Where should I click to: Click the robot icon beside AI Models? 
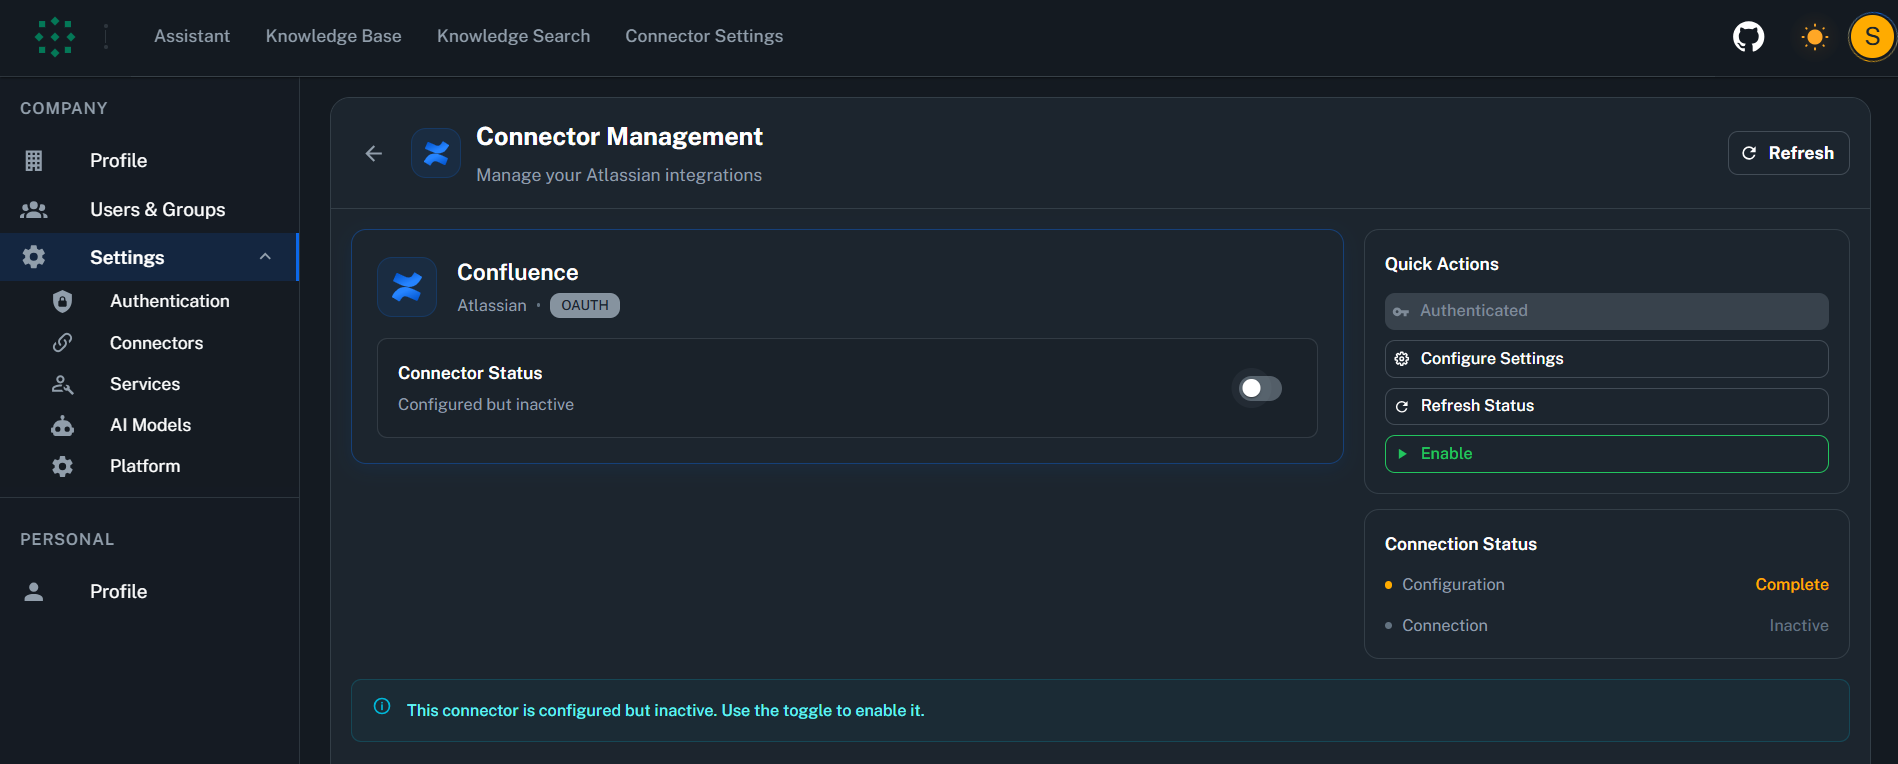coord(62,425)
